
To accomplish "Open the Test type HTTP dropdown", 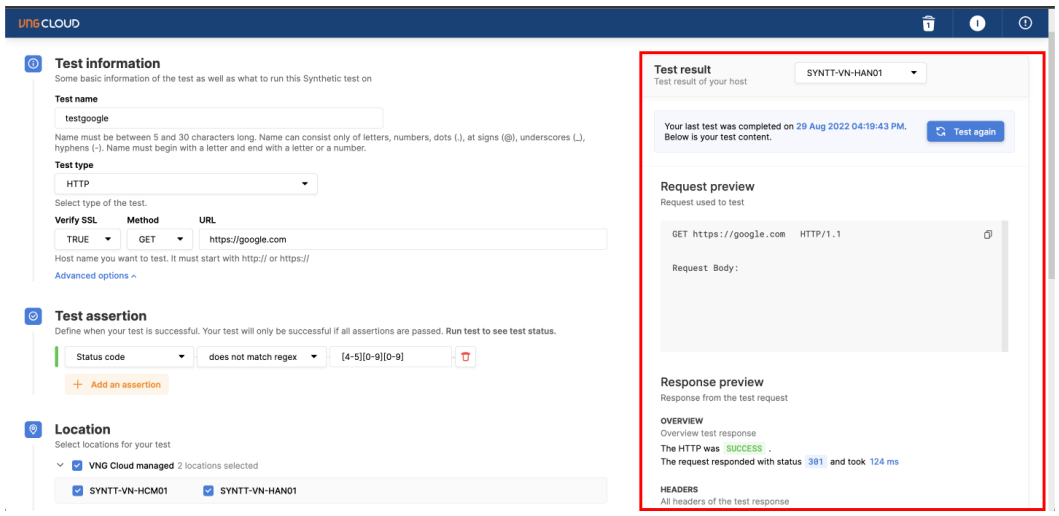I will [x=185, y=184].
